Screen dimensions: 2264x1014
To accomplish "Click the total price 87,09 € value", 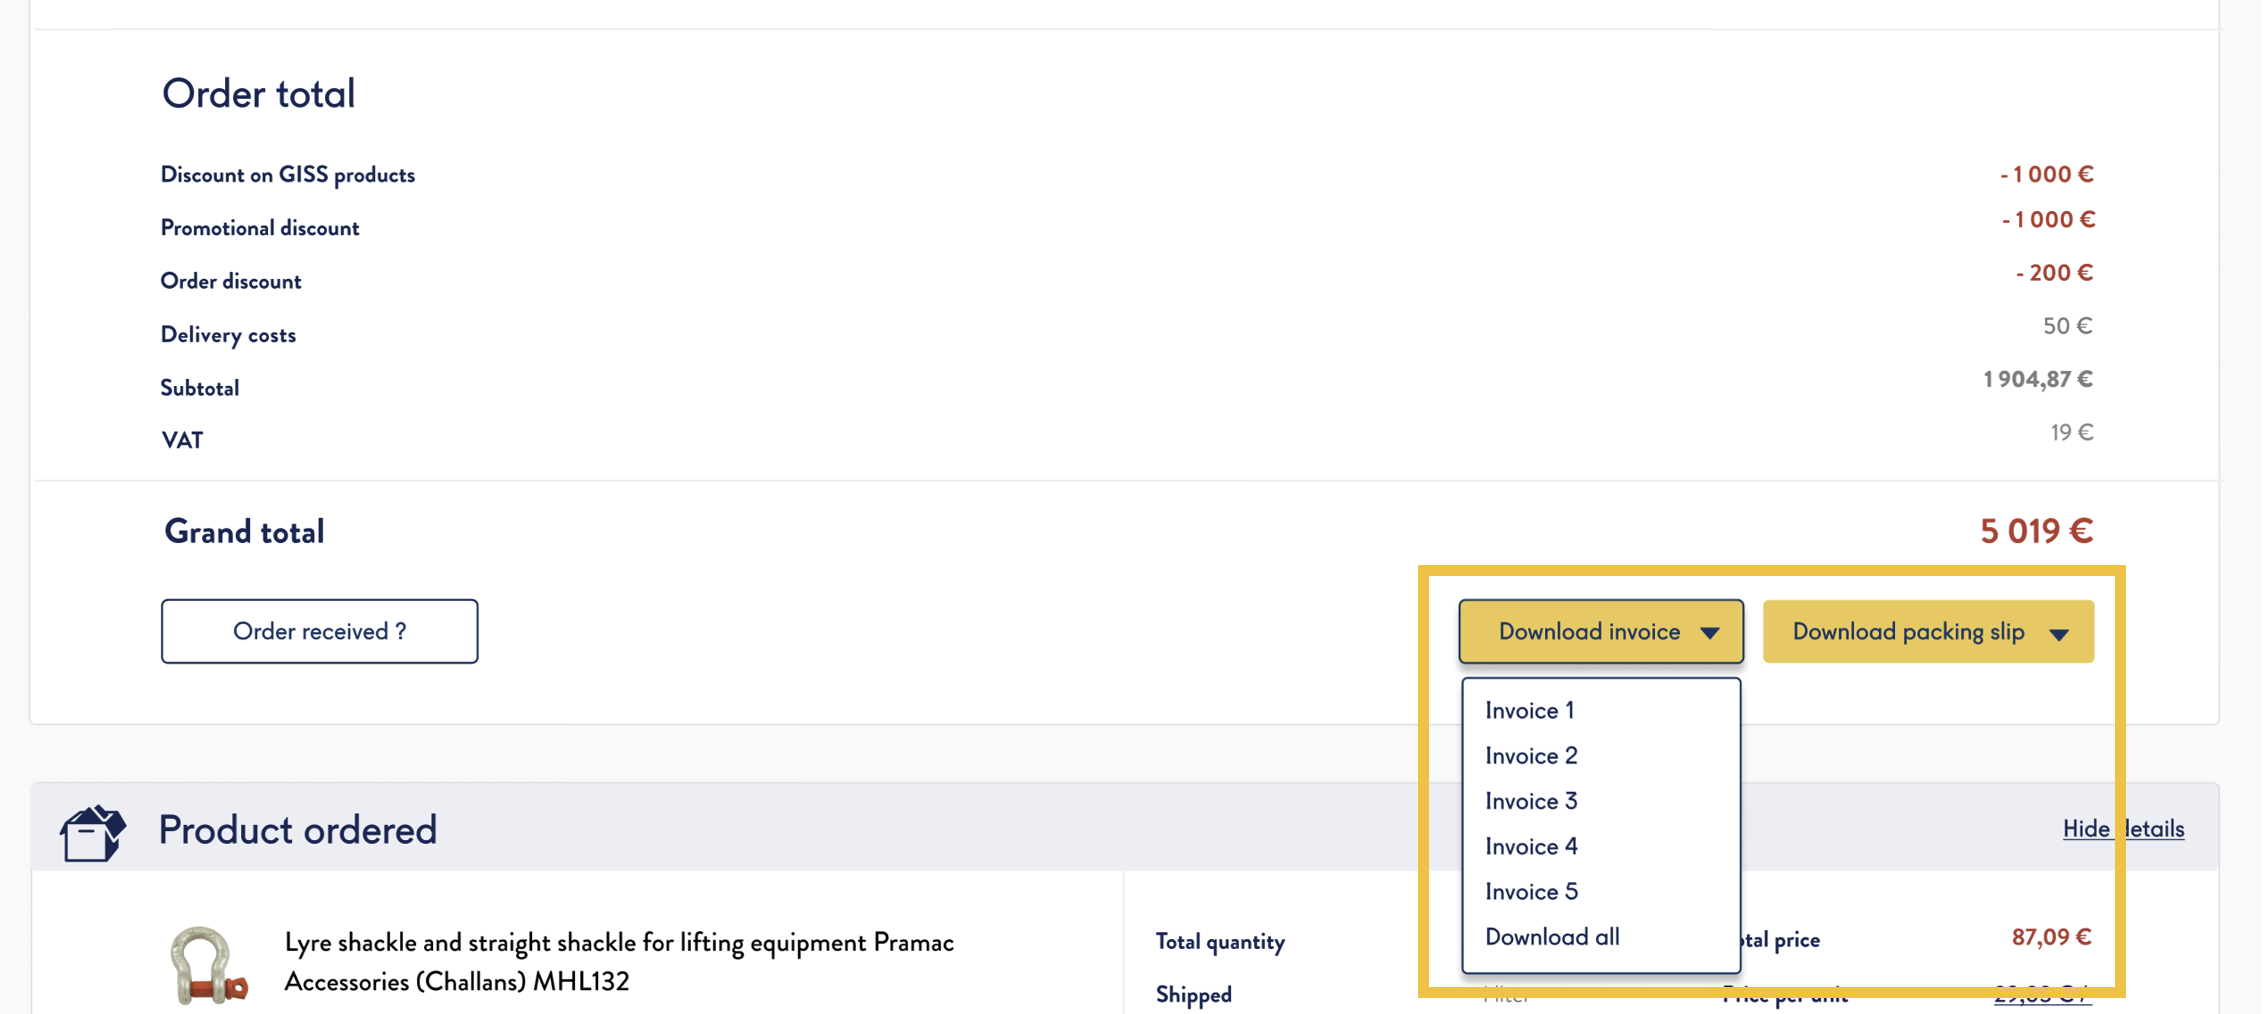I will pos(2051,937).
